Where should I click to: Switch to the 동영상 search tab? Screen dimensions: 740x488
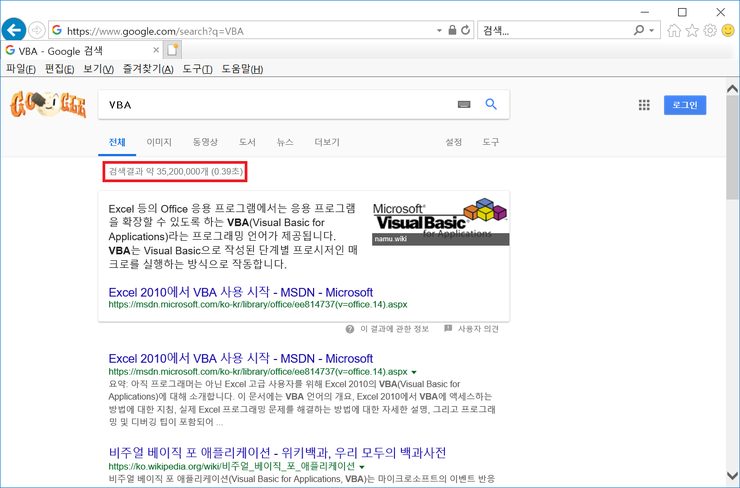click(x=205, y=142)
